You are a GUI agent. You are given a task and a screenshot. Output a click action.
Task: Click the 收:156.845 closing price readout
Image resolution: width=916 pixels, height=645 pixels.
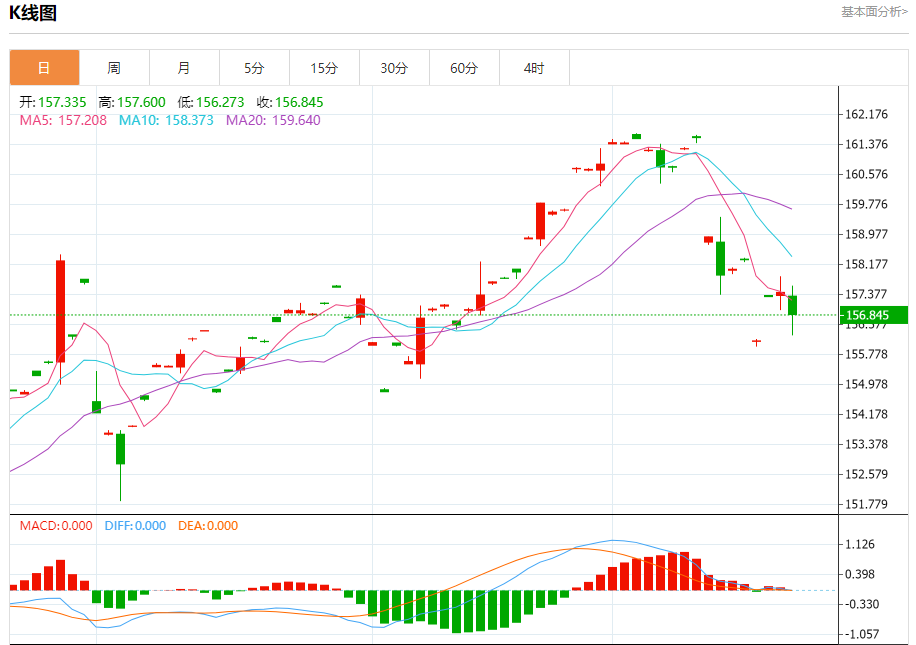pos(290,102)
